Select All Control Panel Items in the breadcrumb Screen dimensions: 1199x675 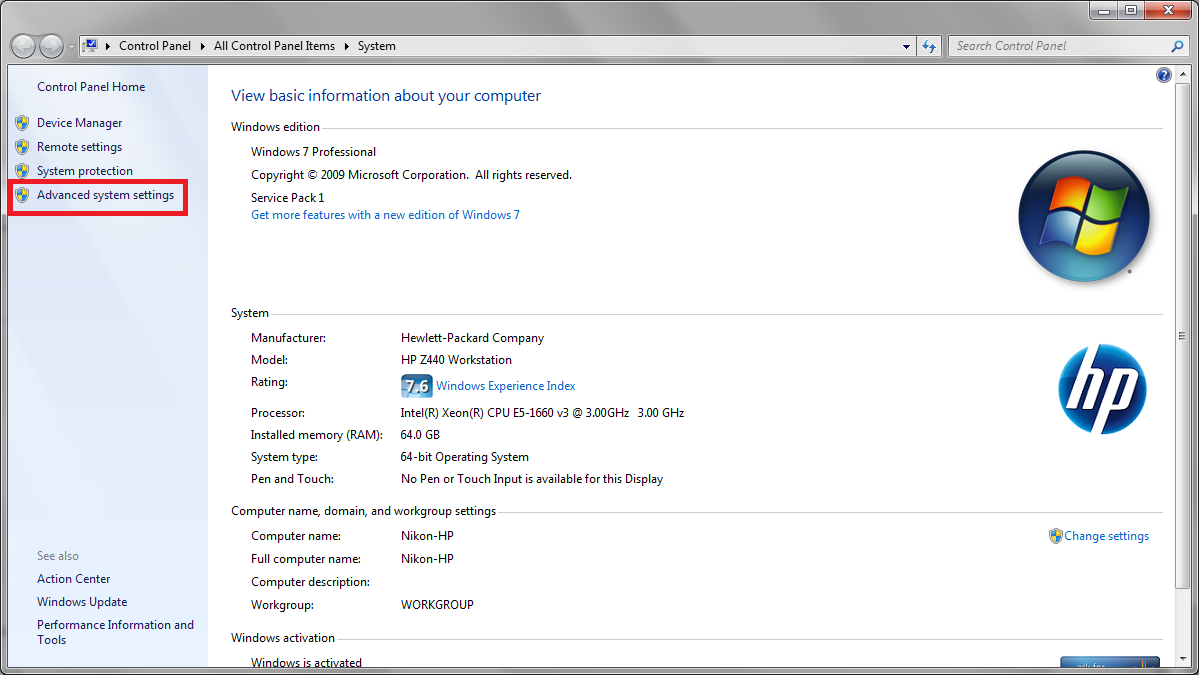point(274,46)
